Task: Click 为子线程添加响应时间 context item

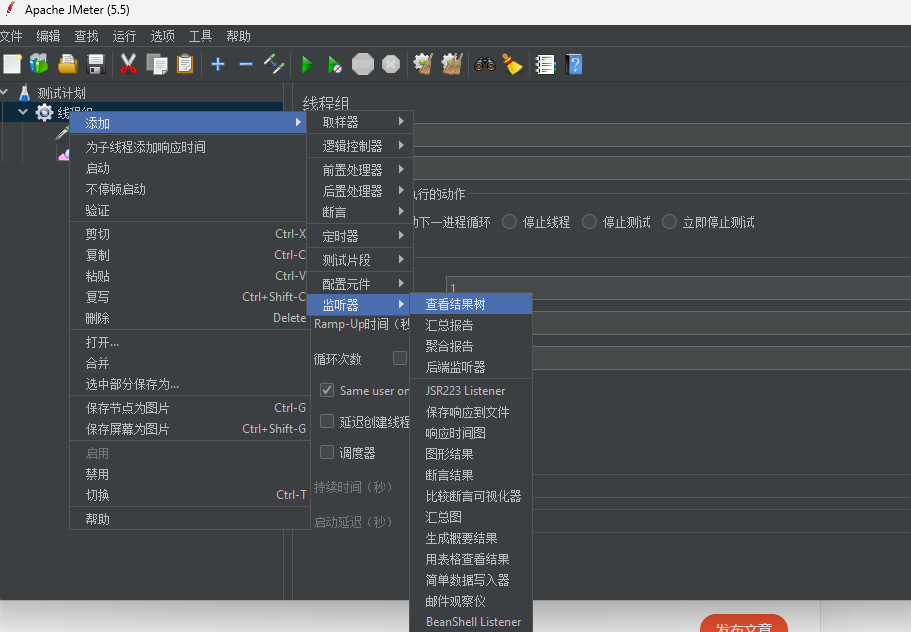Action: click(x=190, y=147)
